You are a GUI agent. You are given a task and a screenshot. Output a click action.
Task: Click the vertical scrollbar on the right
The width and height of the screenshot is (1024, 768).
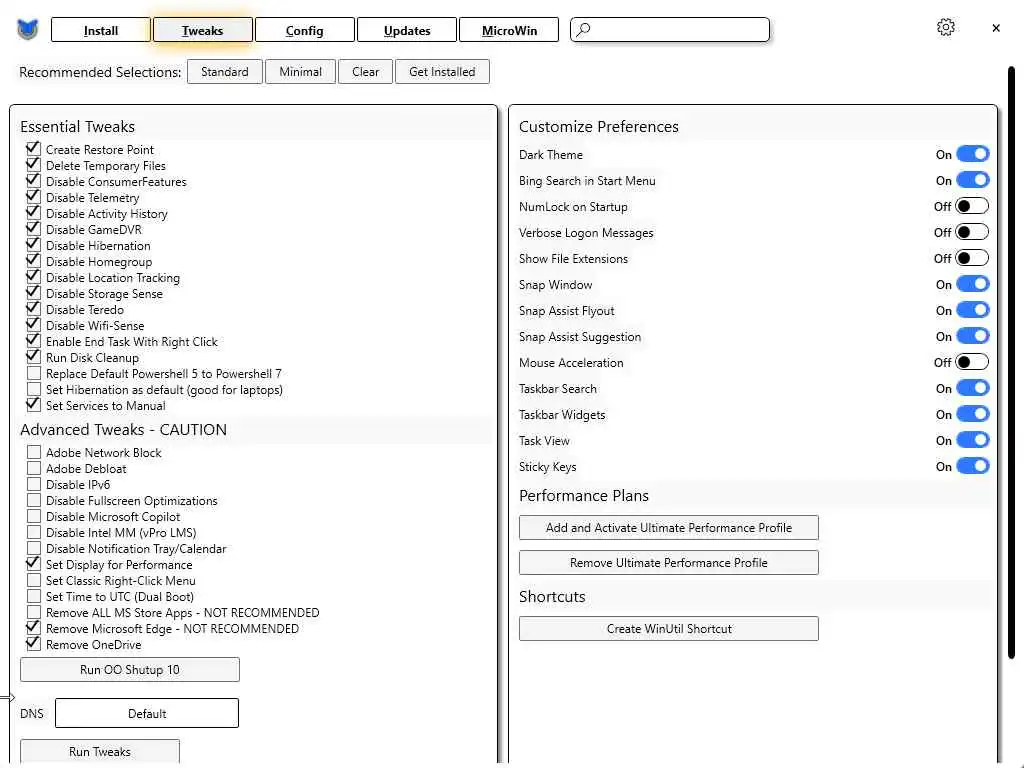click(x=1011, y=362)
